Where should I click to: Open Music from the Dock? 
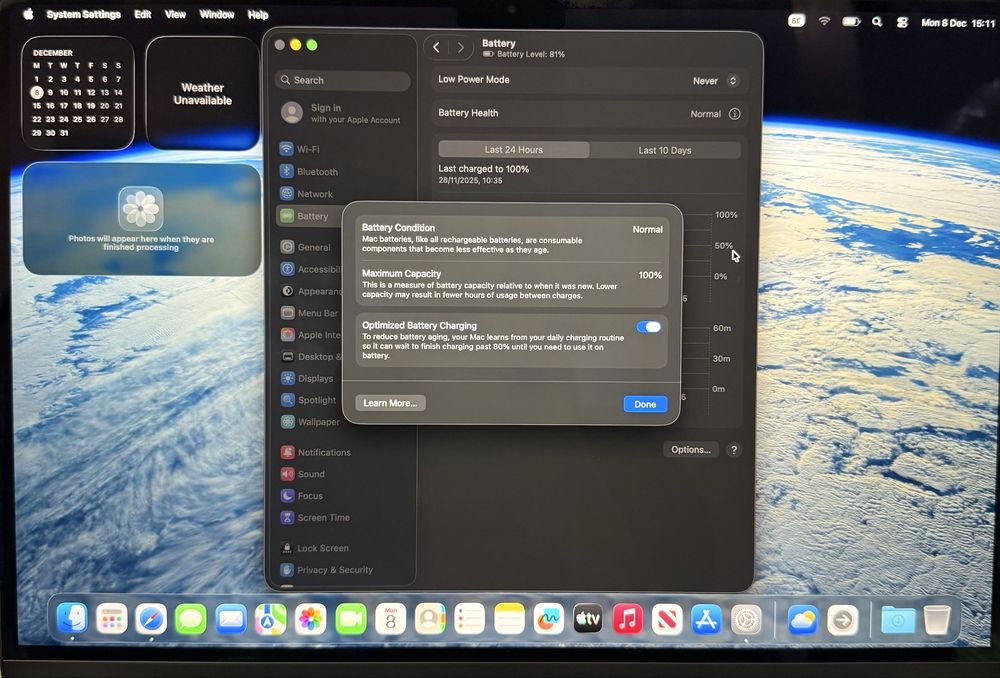pyautogui.click(x=628, y=619)
